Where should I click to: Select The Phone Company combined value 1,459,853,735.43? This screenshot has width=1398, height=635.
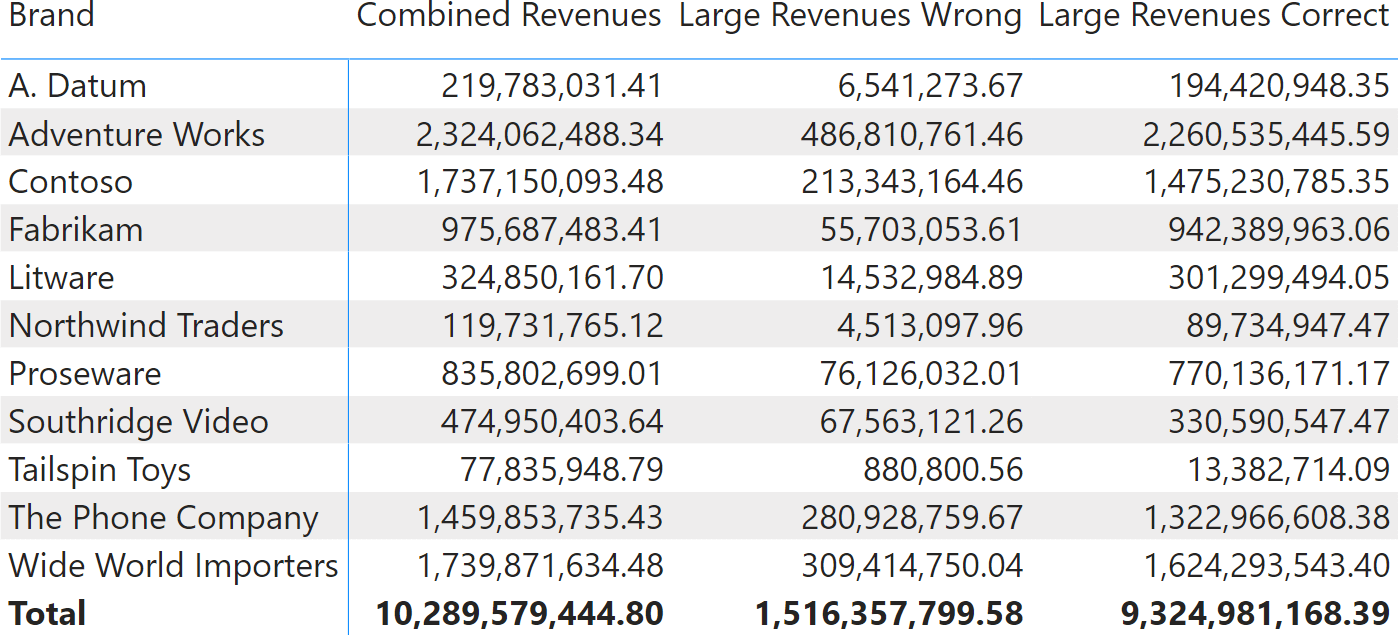tap(540, 518)
